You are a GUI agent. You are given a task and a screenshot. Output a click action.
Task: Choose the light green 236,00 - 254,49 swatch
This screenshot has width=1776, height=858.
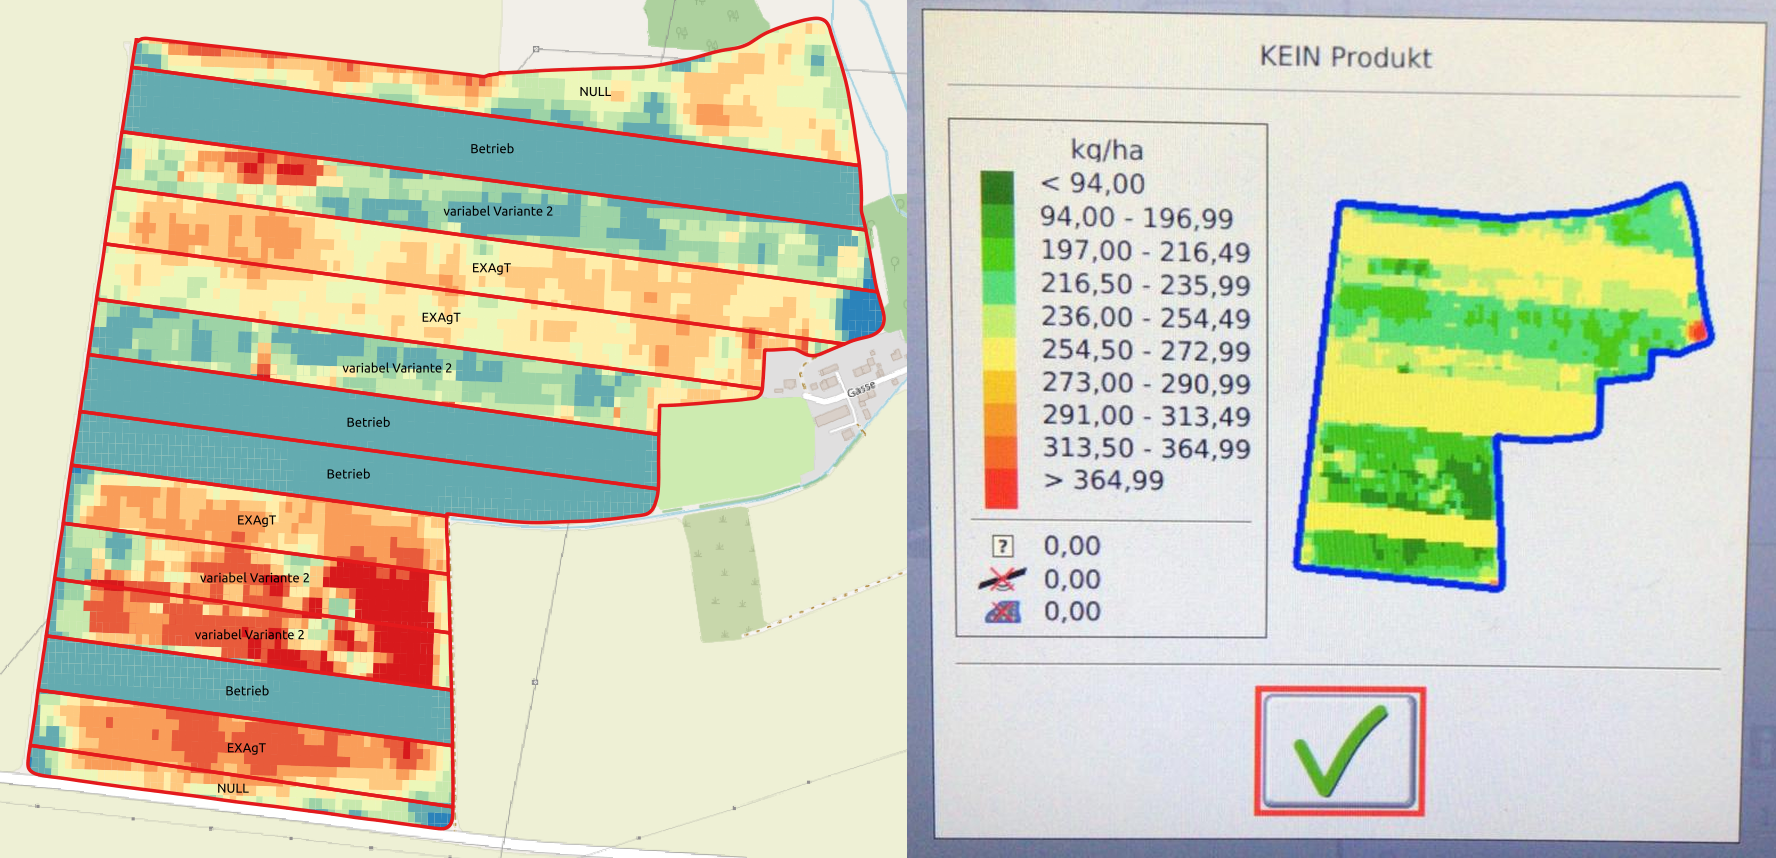click(1000, 320)
